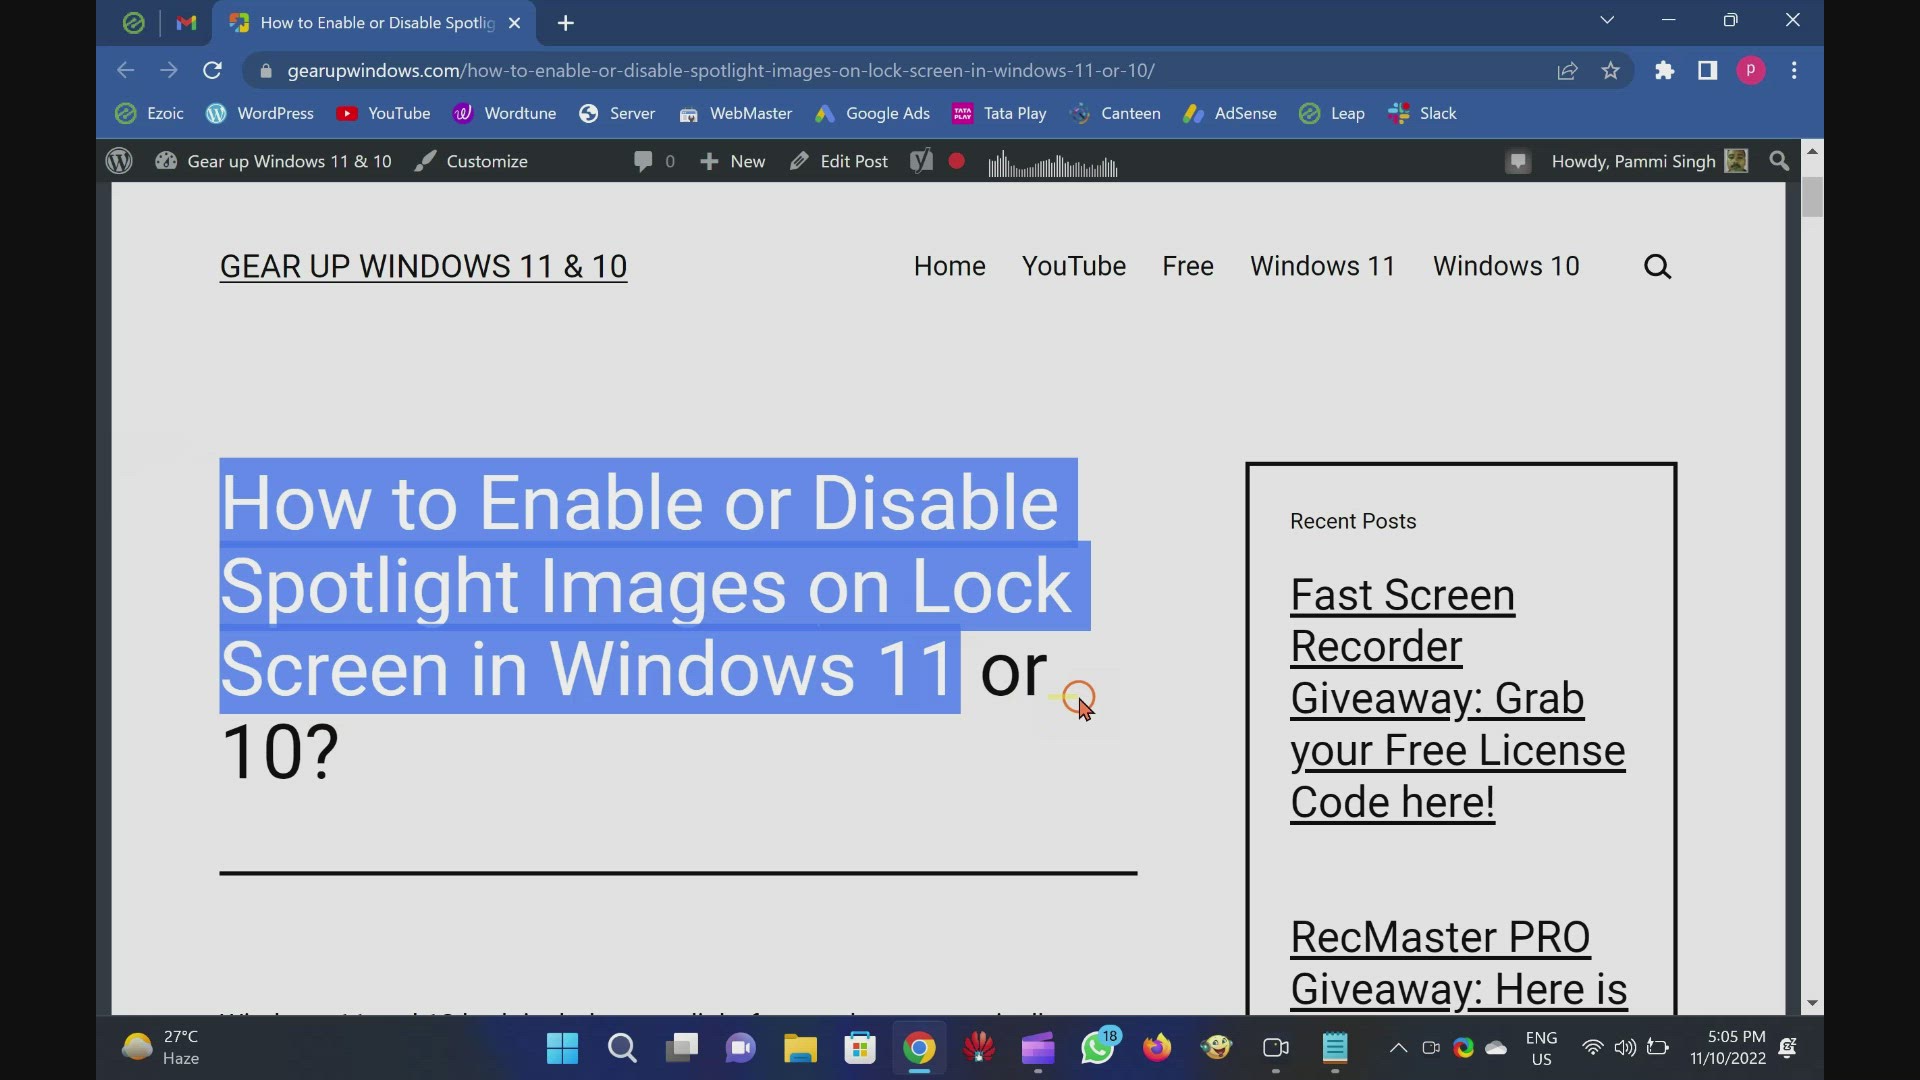Open Task View on taskbar

point(682,1048)
